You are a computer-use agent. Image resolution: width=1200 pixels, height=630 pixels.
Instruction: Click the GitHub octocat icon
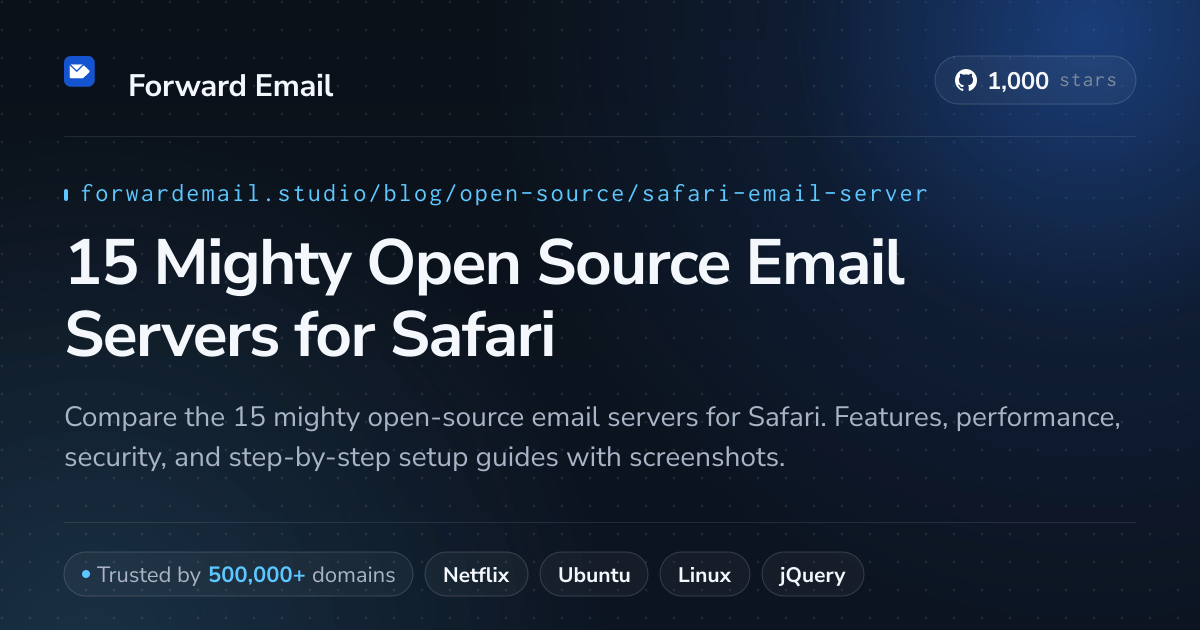965,81
